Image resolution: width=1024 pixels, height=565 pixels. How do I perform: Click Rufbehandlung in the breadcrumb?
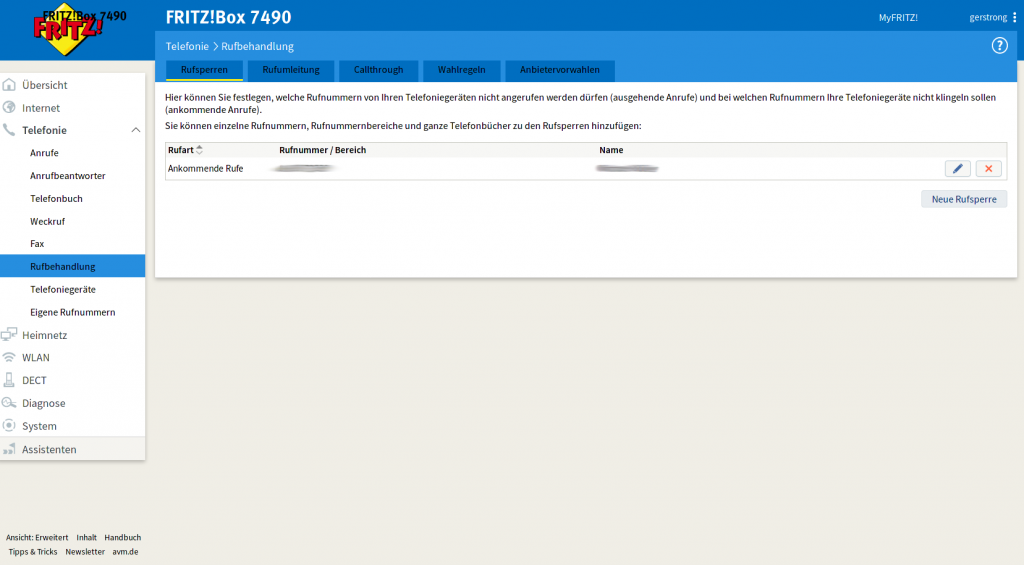coord(257,46)
